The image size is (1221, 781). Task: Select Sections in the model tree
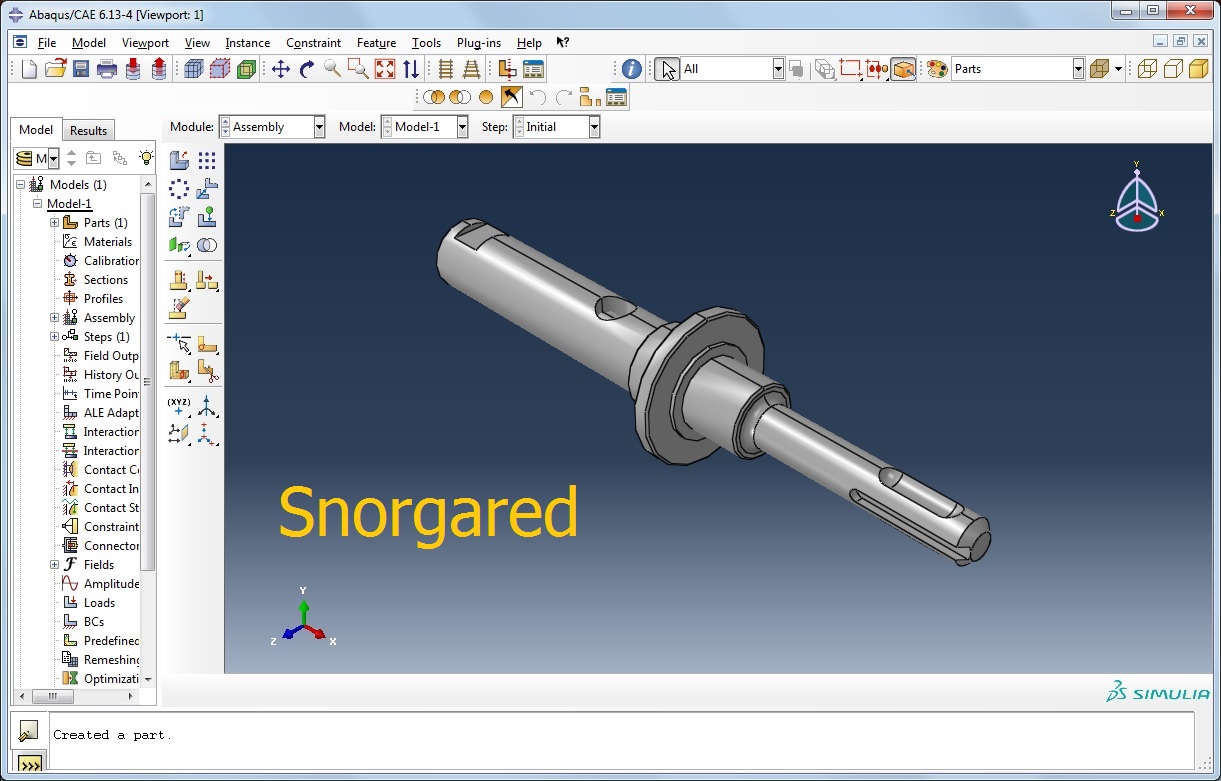[106, 280]
